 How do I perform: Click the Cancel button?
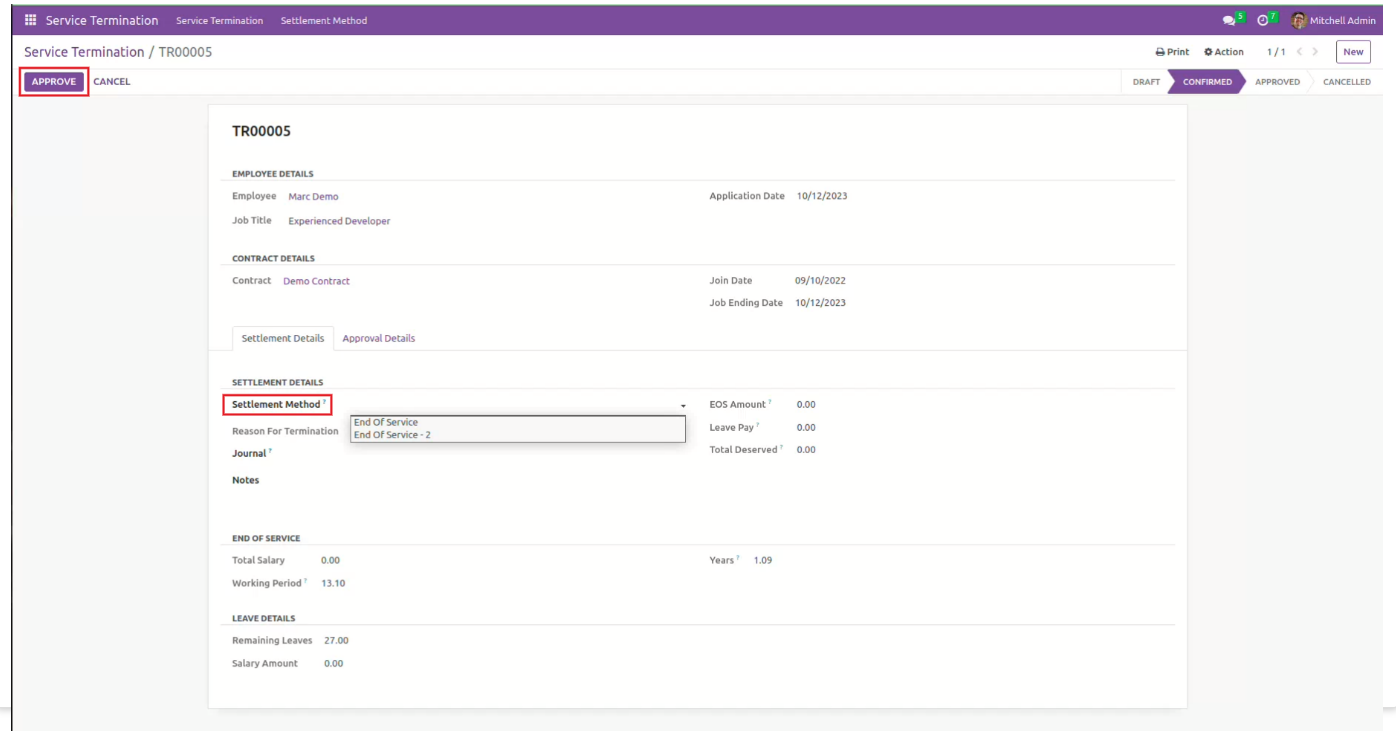112,82
